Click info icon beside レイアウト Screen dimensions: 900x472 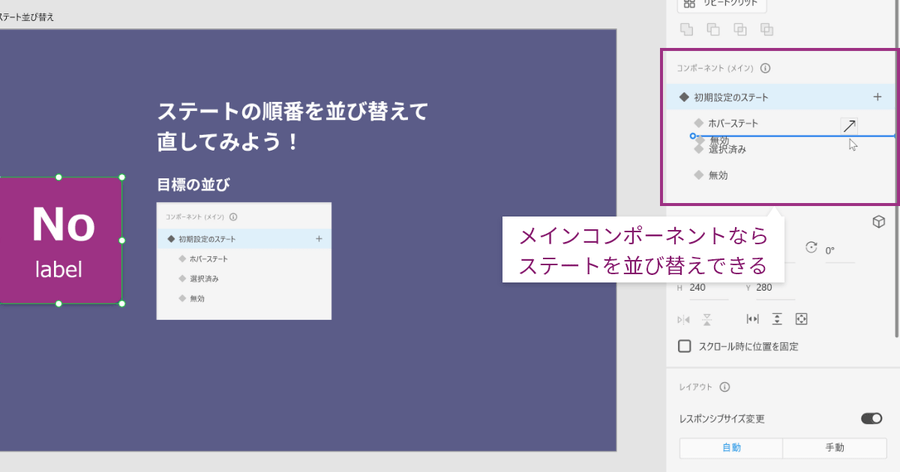pyautogui.click(x=725, y=387)
